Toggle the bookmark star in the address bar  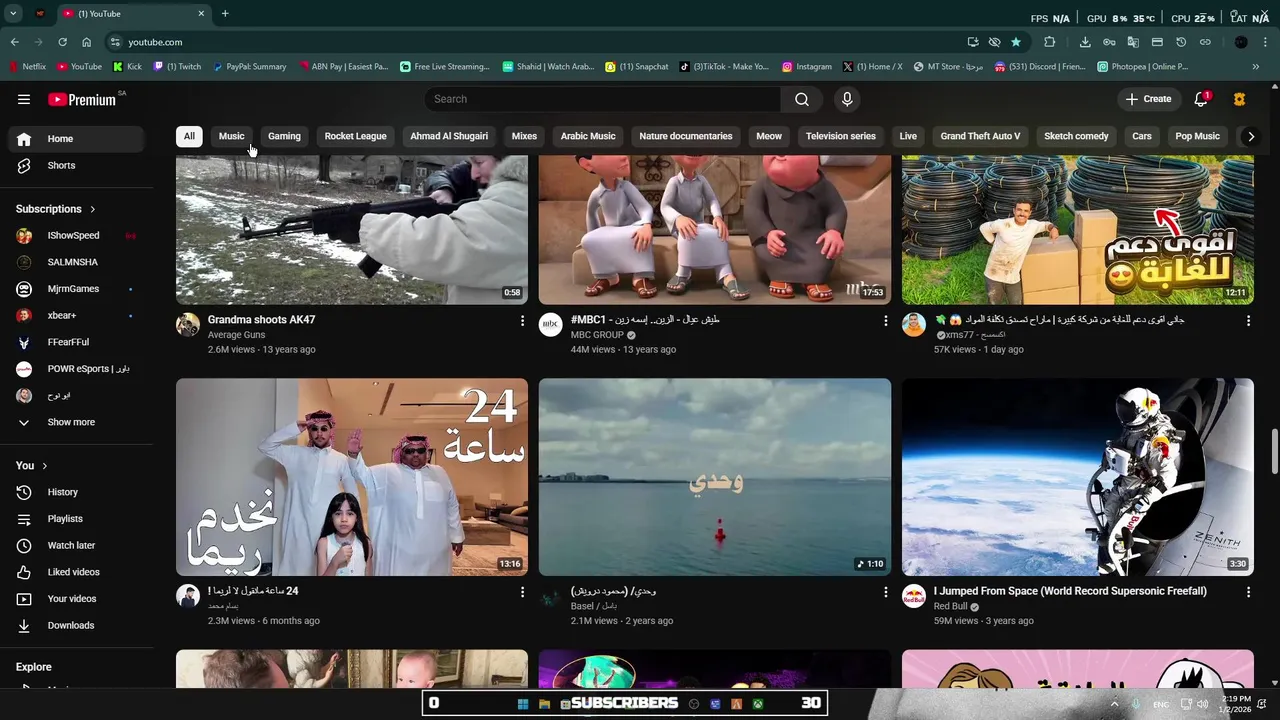1016,42
